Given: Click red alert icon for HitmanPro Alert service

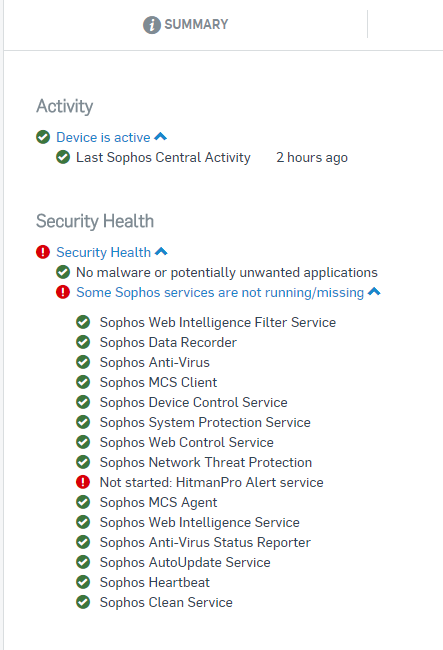Looking at the screenshot, I should [83, 482].
